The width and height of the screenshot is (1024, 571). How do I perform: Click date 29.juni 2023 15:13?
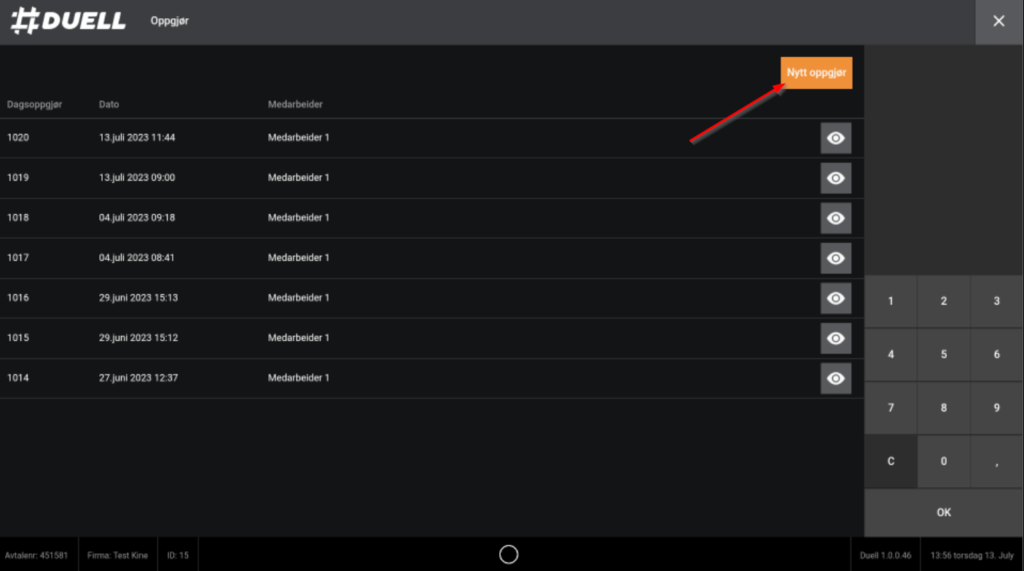coord(138,298)
